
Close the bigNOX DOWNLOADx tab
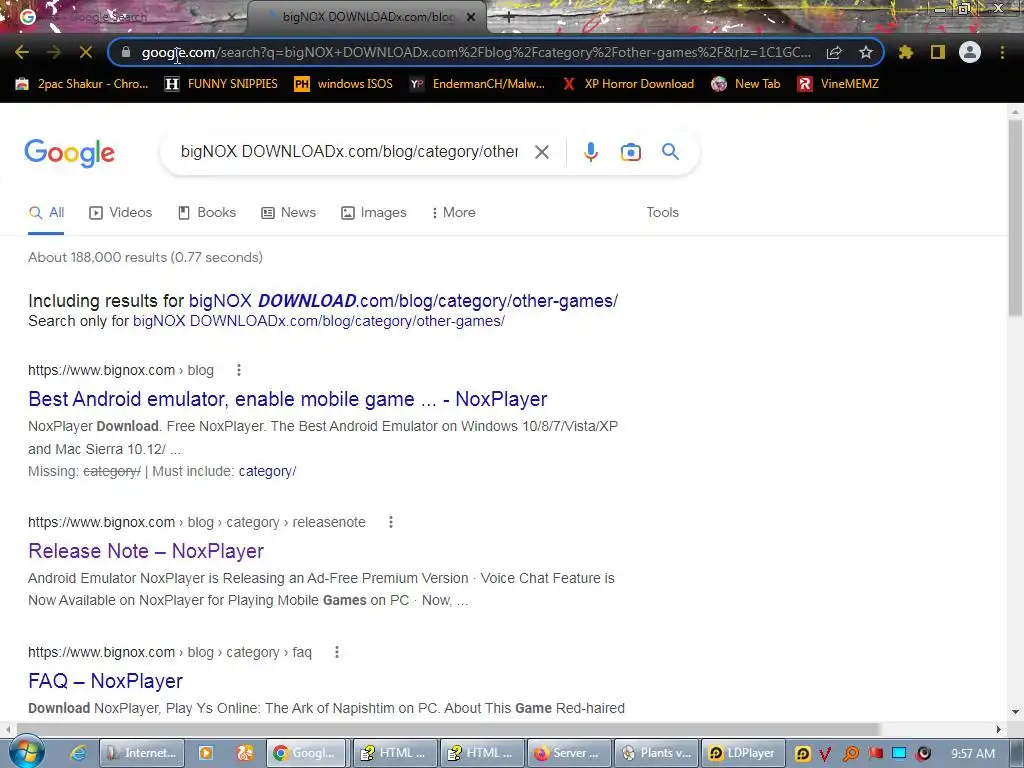pos(470,18)
